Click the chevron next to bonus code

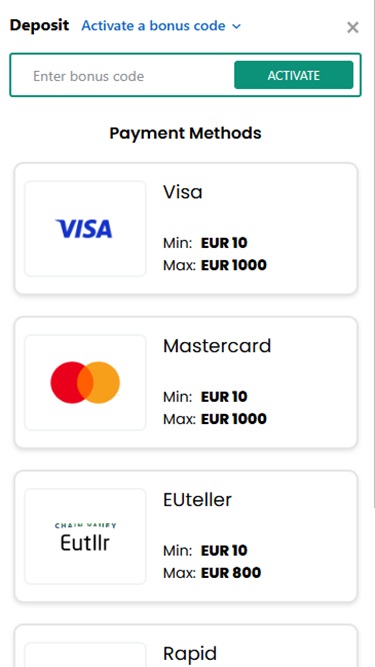[236, 26]
